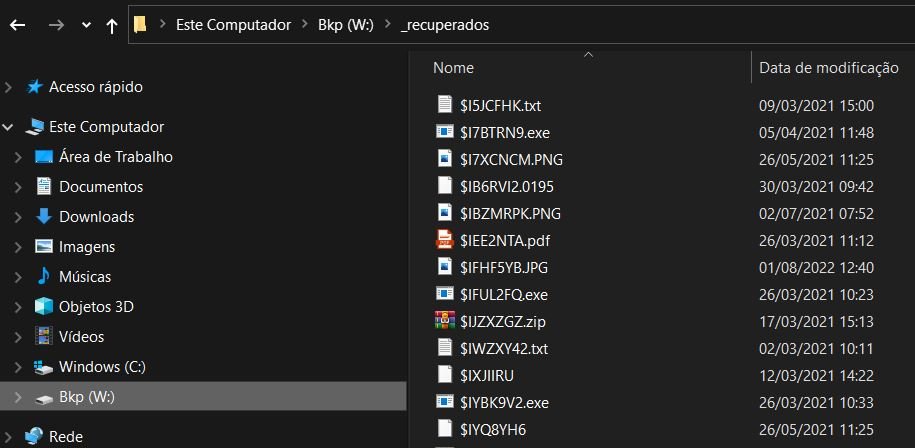Expand the Vídeos tree node
The image size is (915, 448).
(x=18, y=337)
